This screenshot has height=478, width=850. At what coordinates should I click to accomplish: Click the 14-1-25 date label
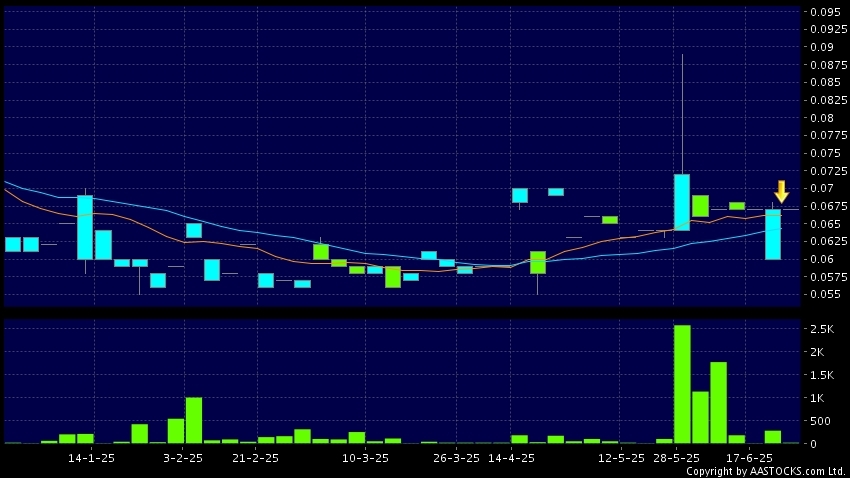coord(91,458)
